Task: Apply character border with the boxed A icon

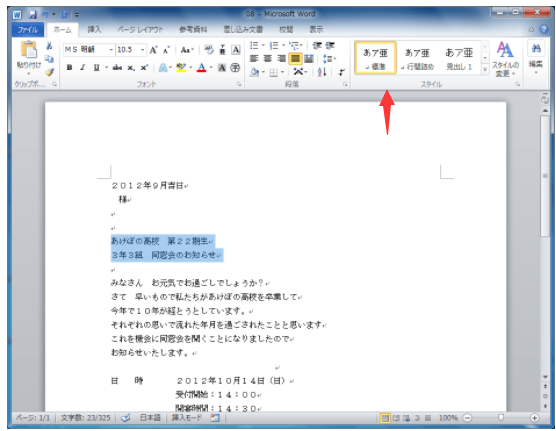Action: pyautogui.click(x=236, y=50)
